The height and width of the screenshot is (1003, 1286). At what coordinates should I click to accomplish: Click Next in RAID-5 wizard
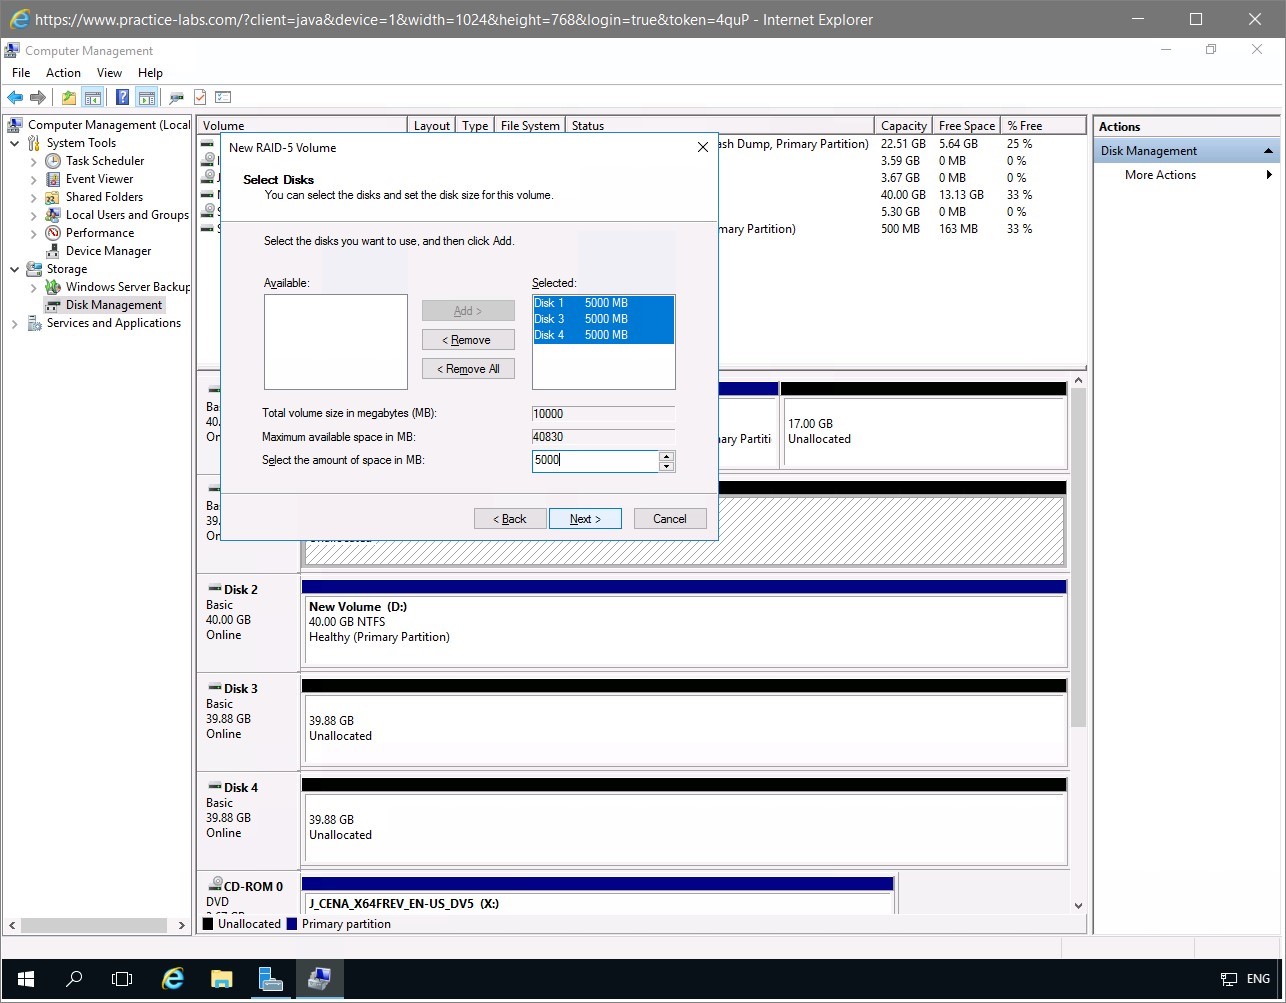click(x=585, y=519)
